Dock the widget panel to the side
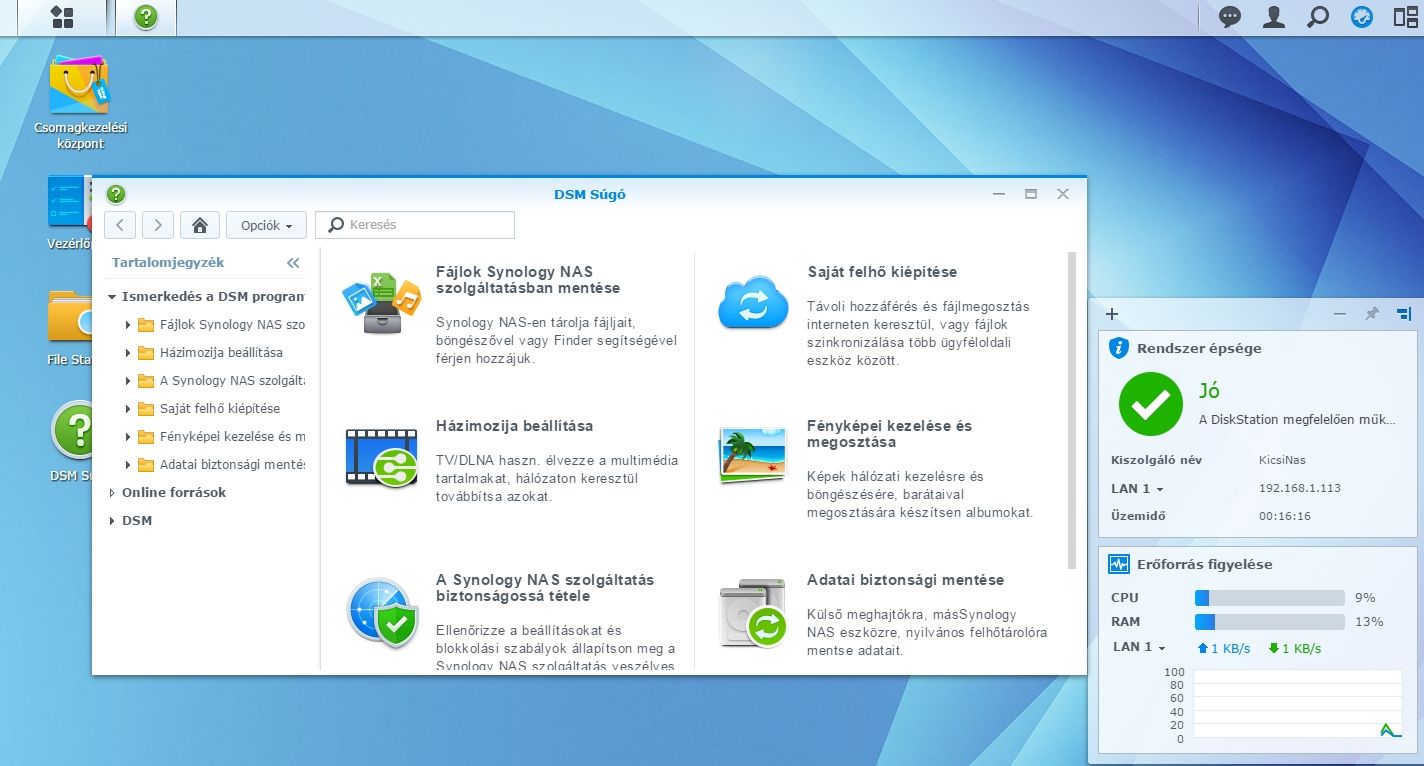 (x=1404, y=314)
